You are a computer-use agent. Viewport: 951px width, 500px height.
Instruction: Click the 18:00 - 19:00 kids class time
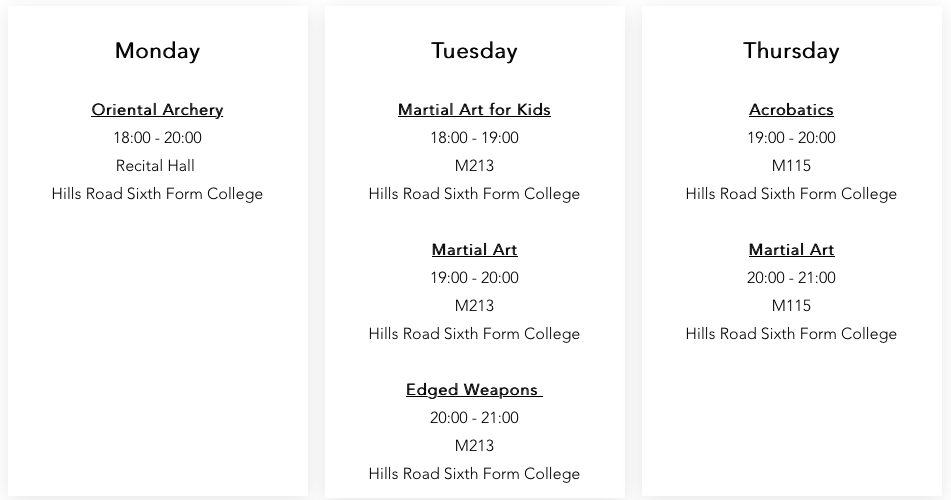coord(474,138)
